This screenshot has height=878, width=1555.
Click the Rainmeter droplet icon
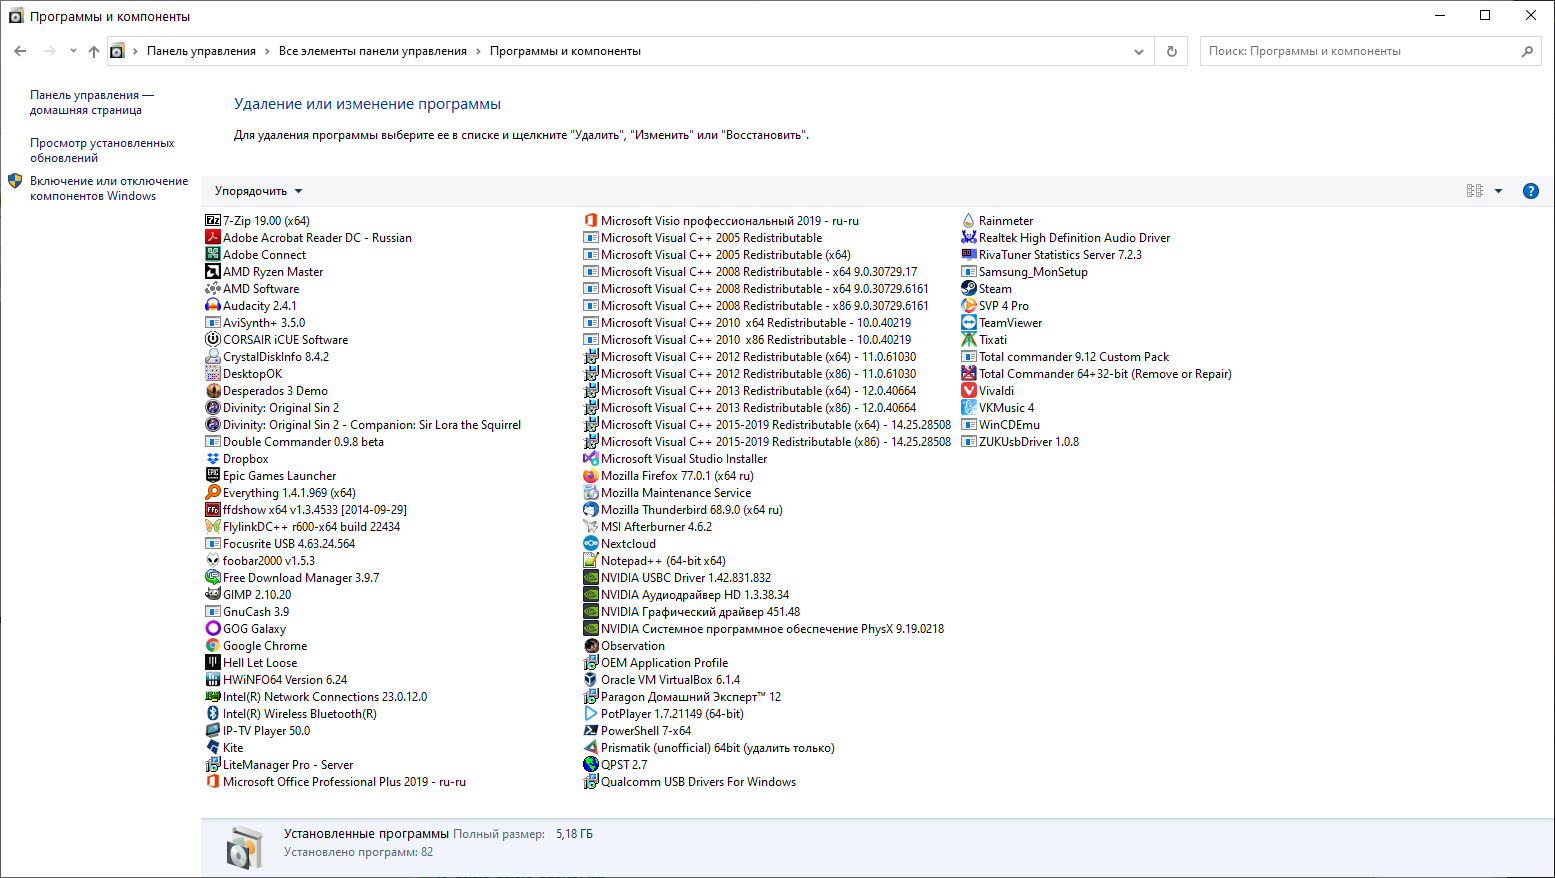(968, 221)
